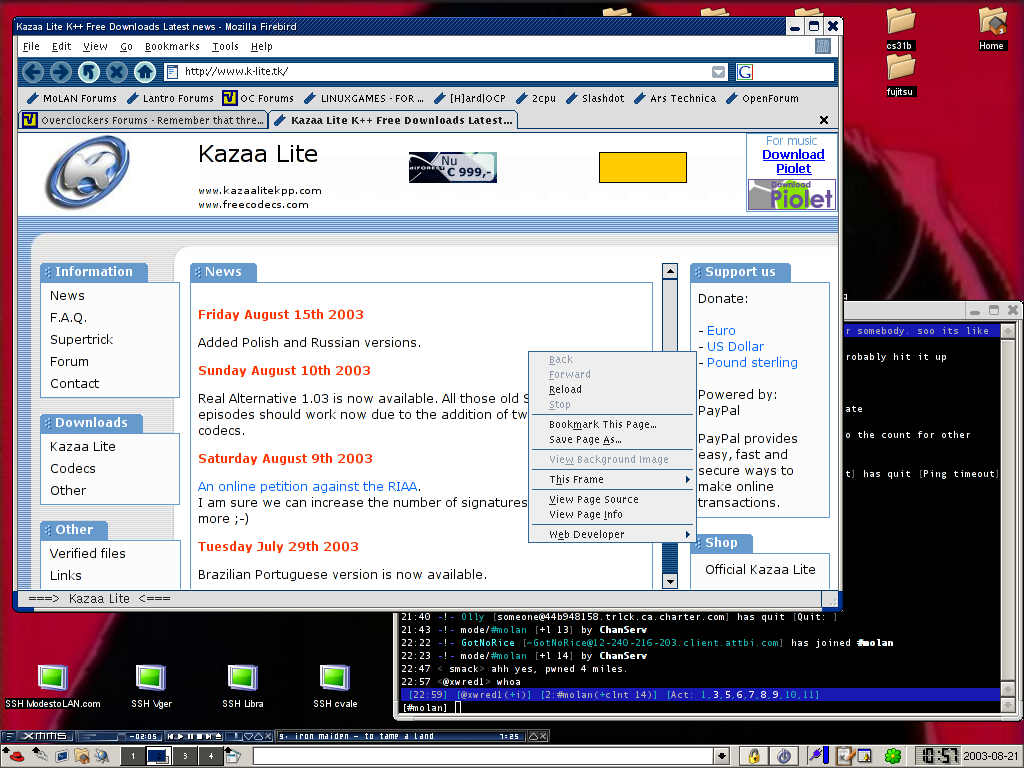The width and height of the screenshot is (1024, 768).
Task: Click the yellow banner rectangle
Action: click(x=643, y=167)
